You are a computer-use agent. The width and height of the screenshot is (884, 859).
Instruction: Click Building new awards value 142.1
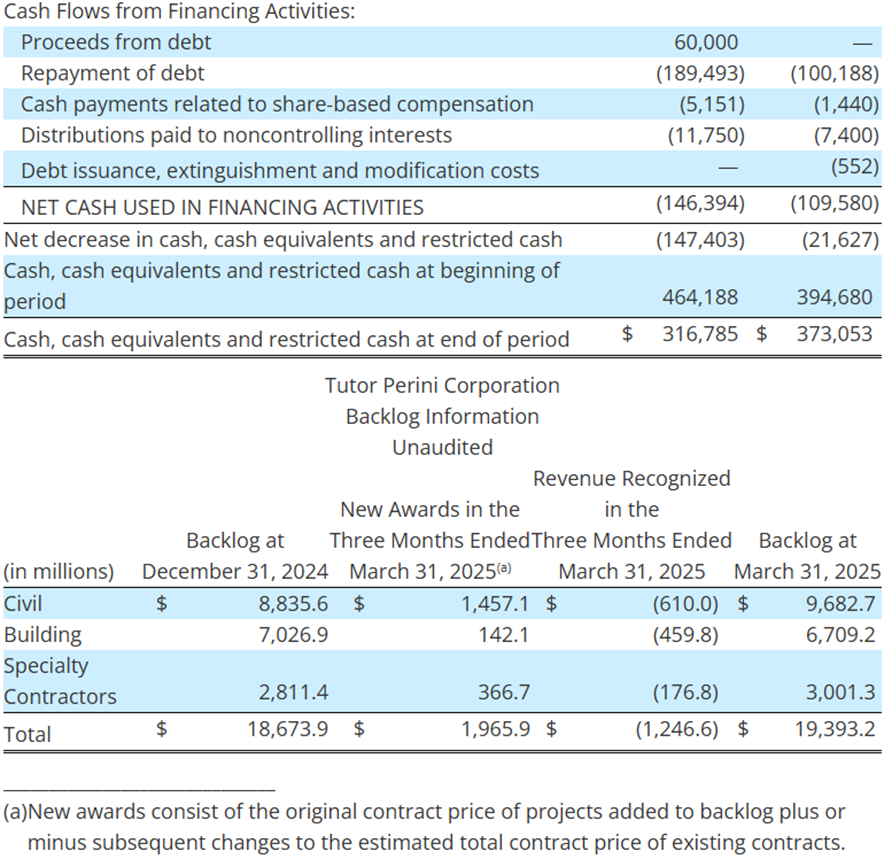[x=503, y=635]
